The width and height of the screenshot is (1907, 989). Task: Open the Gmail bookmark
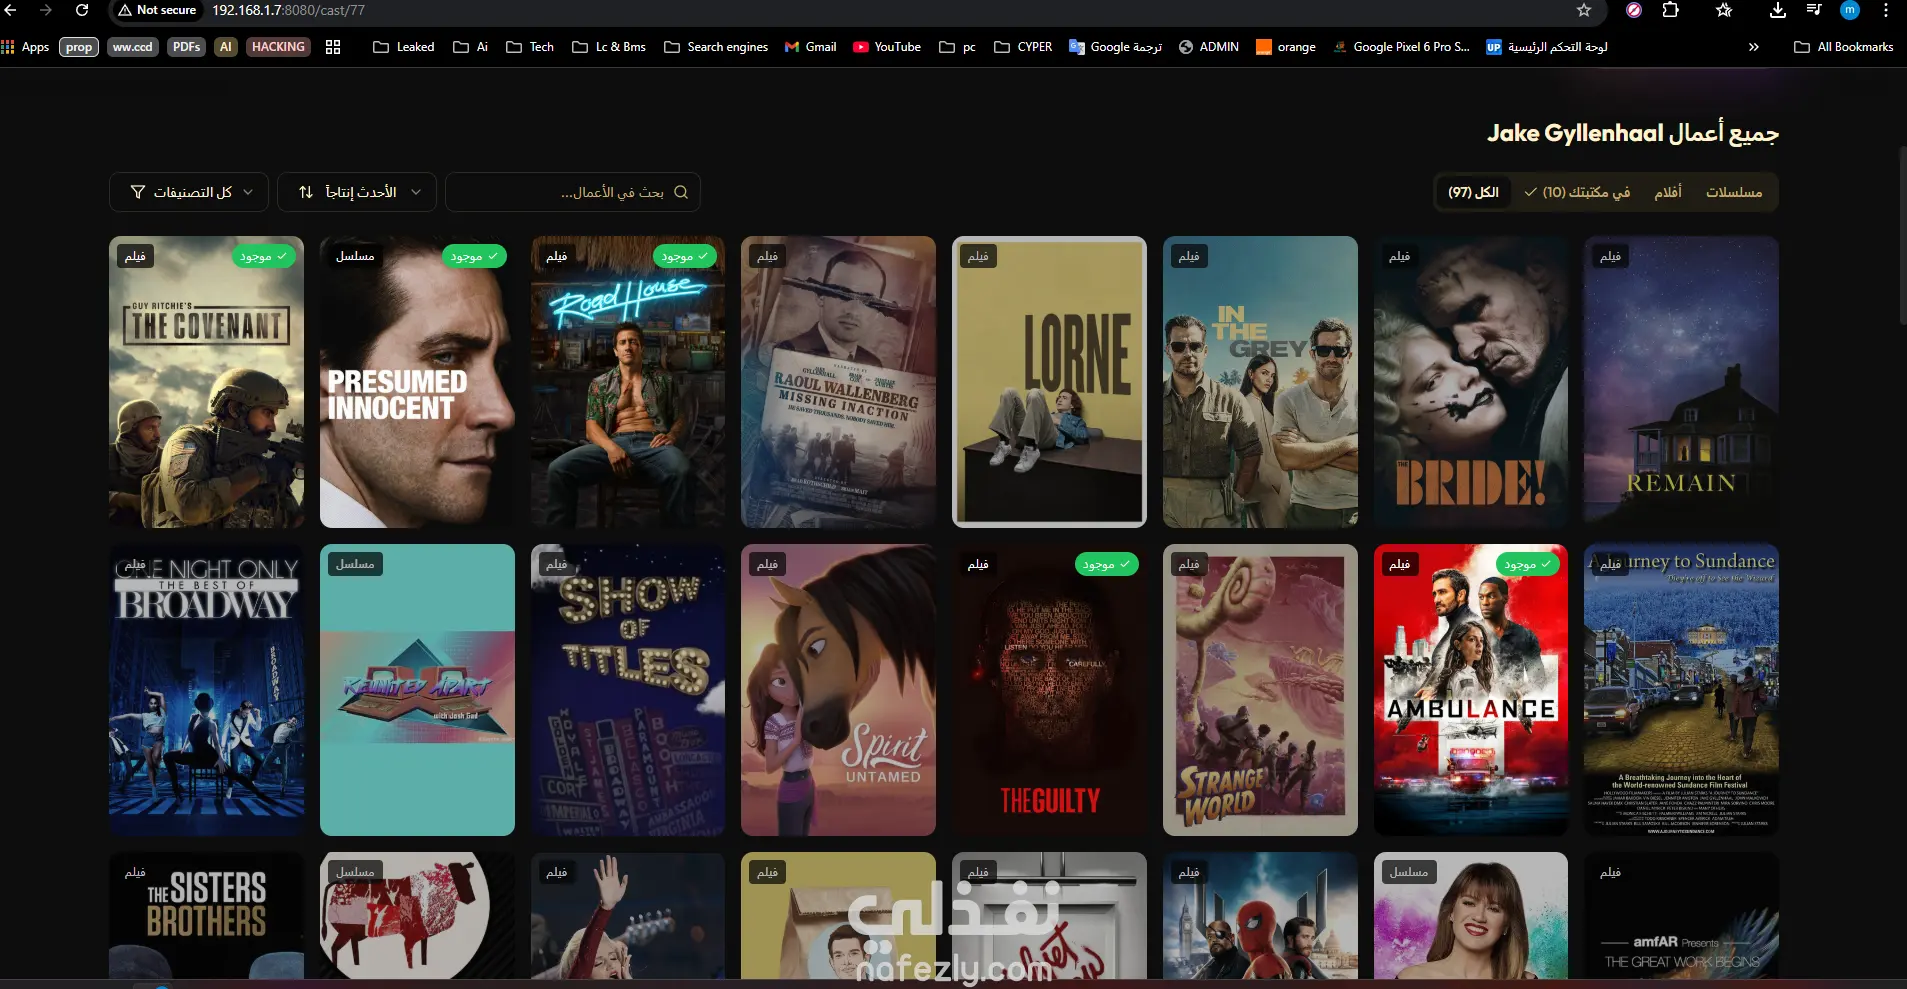(x=811, y=47)
